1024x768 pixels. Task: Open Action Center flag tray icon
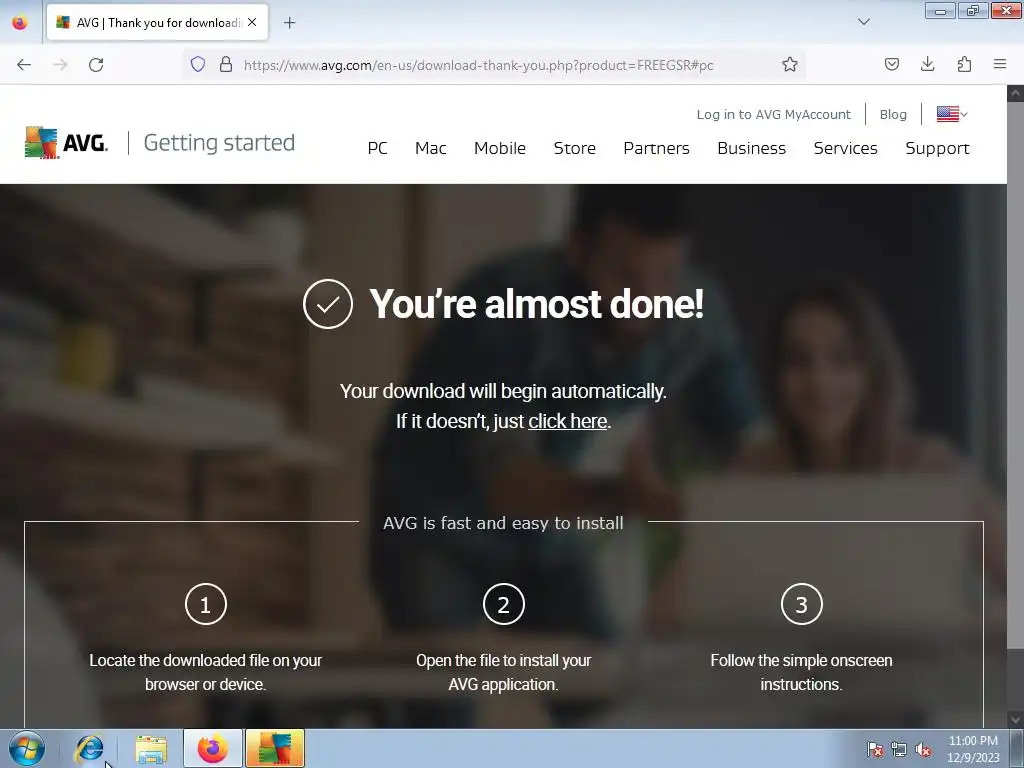click(874, 749)
